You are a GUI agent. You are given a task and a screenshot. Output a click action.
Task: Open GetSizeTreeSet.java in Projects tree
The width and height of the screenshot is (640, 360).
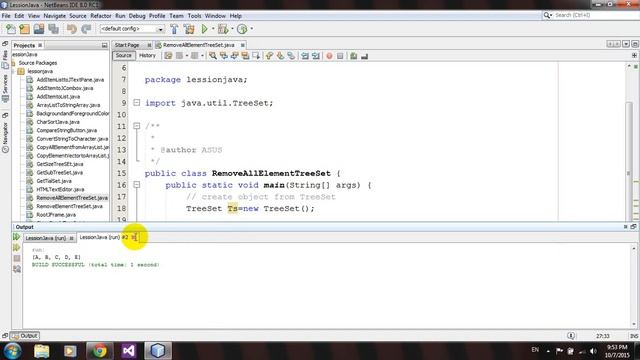60,164
